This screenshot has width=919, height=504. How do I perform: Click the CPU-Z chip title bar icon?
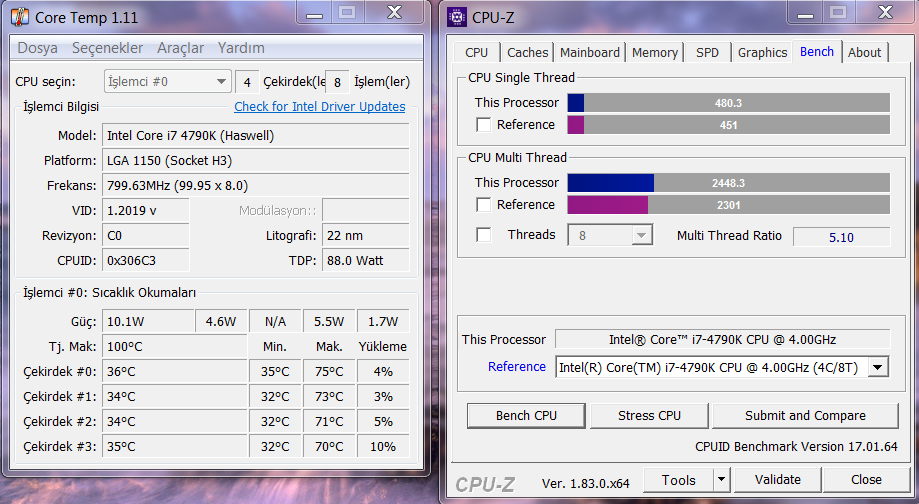coord(457,17)
